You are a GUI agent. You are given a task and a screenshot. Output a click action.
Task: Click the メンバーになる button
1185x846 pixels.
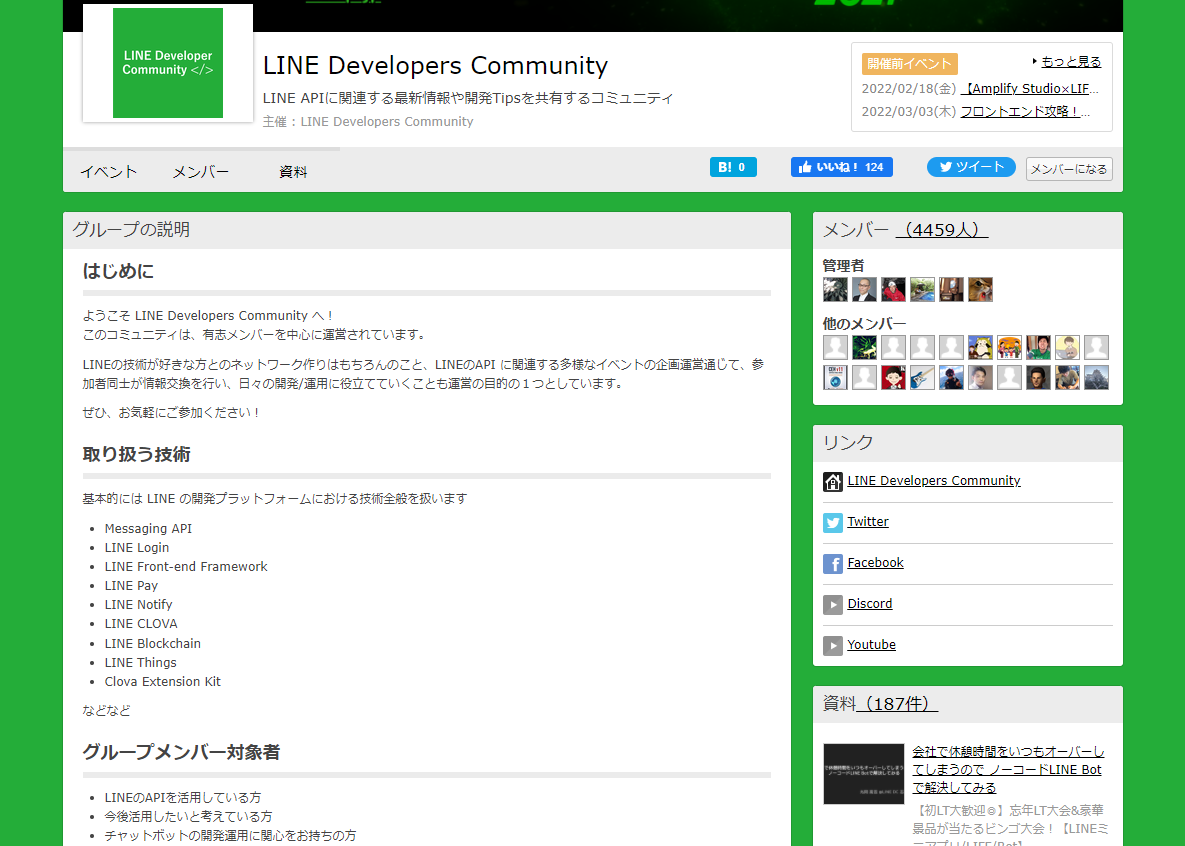1069,169
